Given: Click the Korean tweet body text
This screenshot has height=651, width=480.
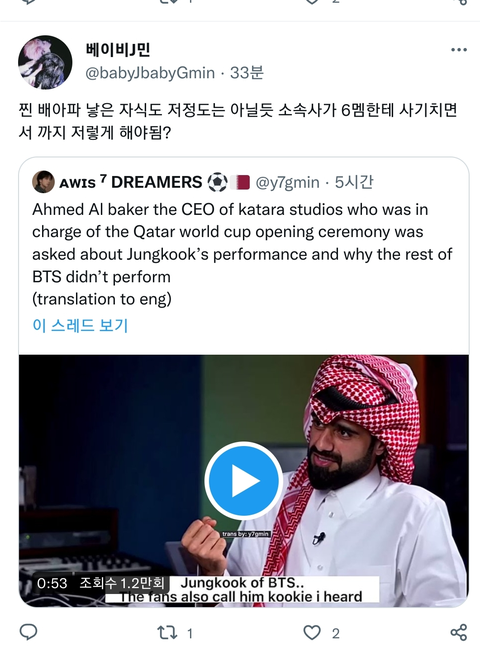Looking at the screenshot, I should click(238, 121).
